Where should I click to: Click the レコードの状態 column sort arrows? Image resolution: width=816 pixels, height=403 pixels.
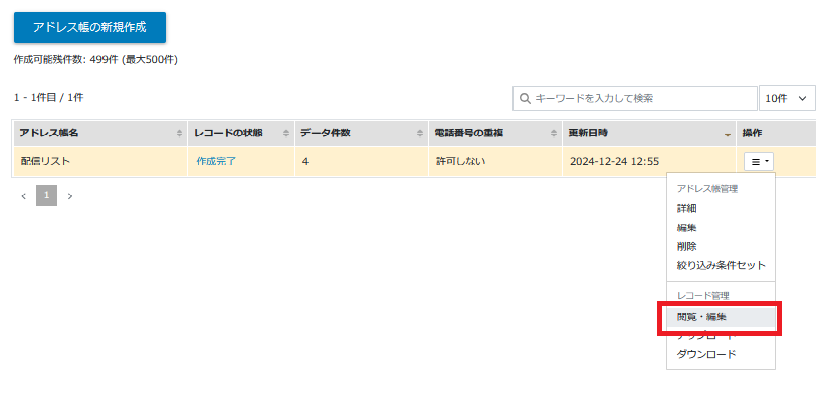pos(285,133)
